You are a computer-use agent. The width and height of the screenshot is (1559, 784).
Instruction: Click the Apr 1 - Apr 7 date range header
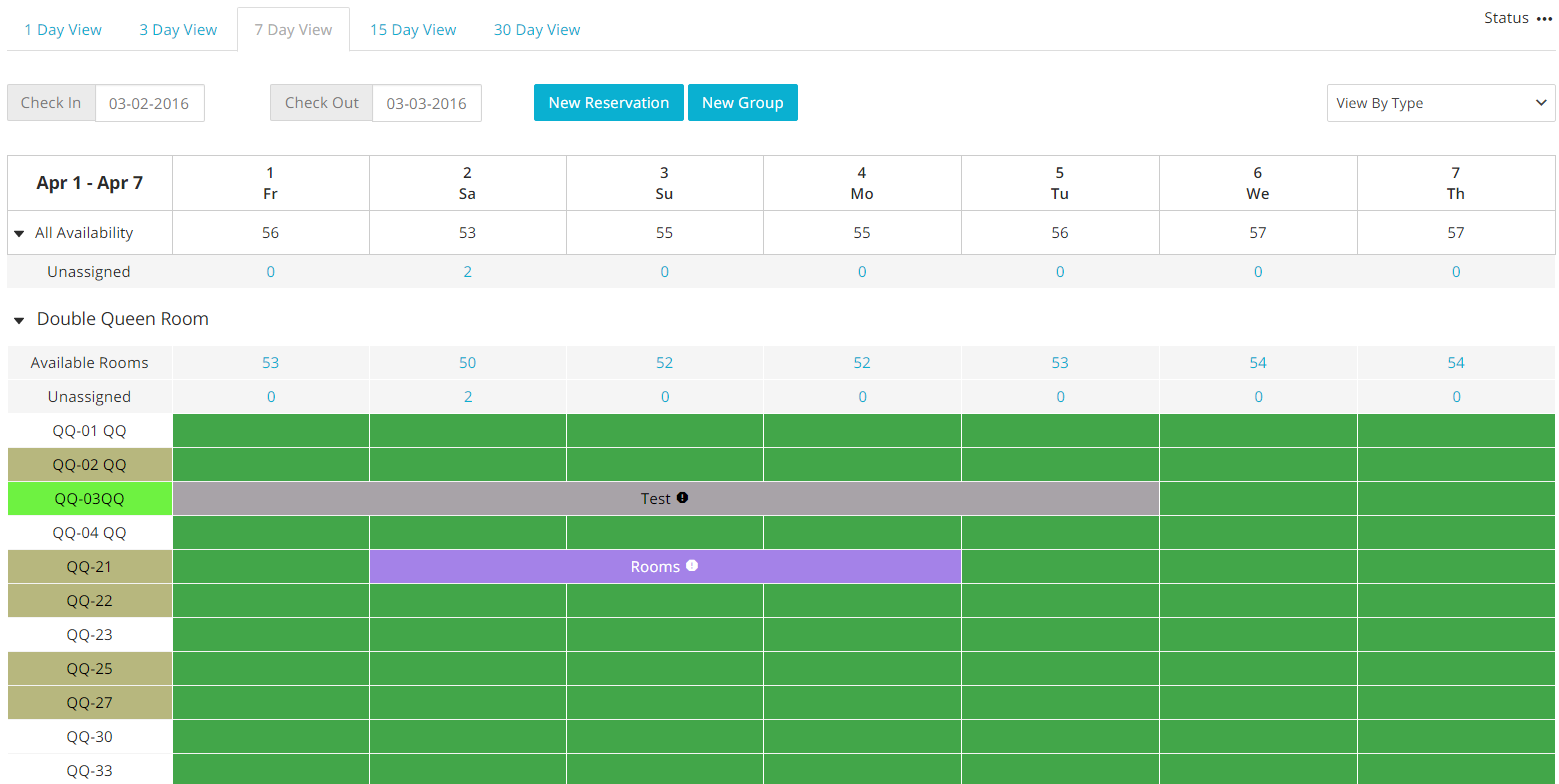(90, 183)
